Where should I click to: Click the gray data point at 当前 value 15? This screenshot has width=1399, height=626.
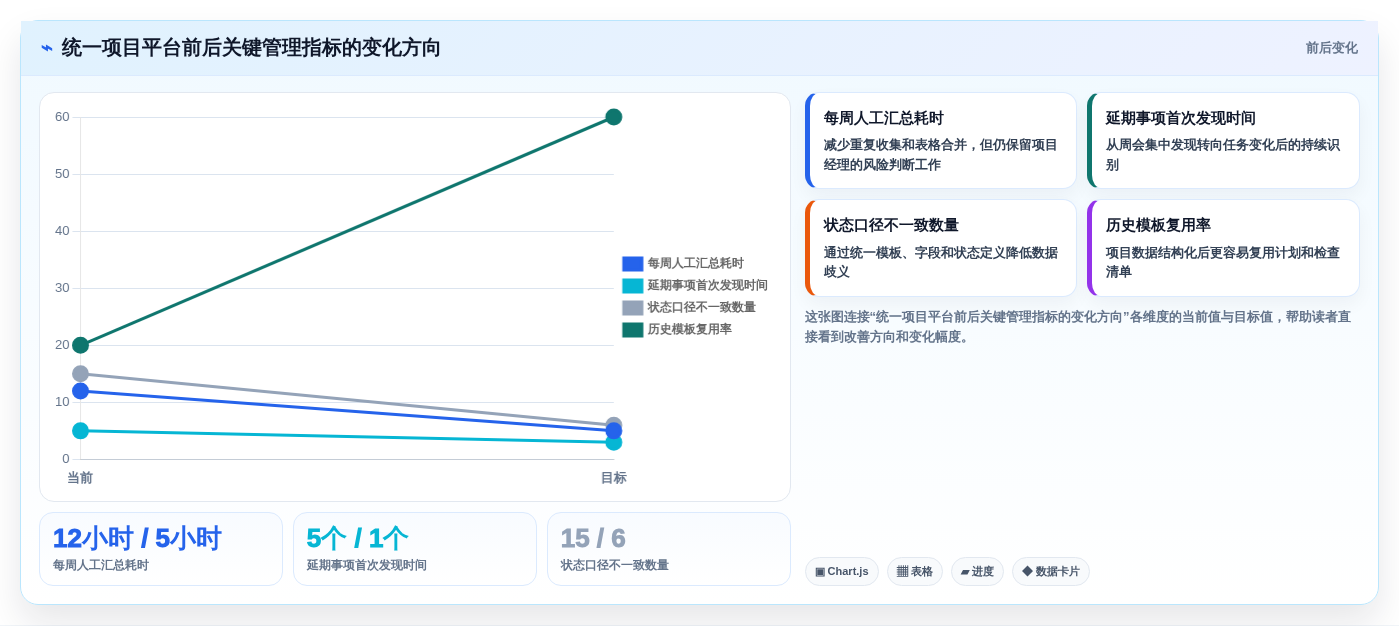click(80, 373)
